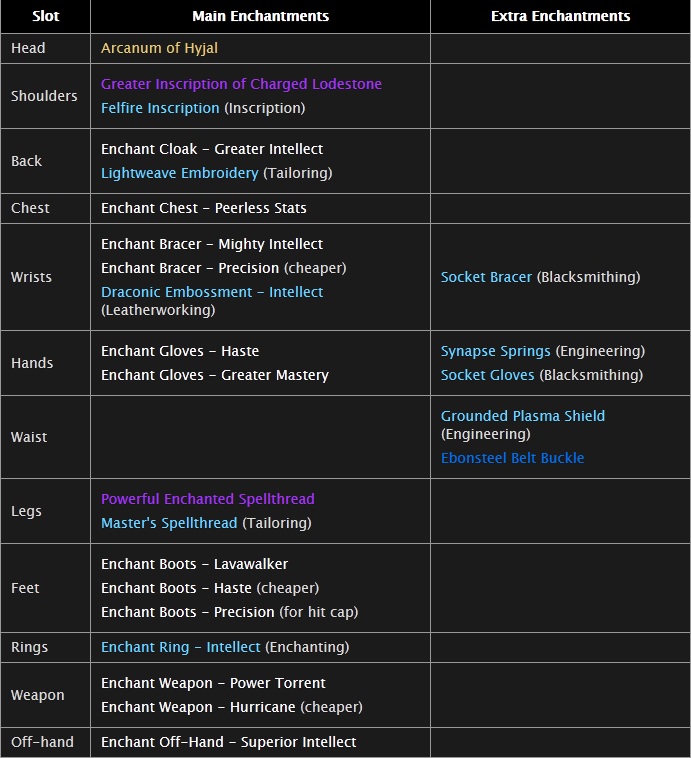Image resolution: width=691 pixels, height=758 pixels.
Task: Select the Ebonsteel Belt Buckle link
Action: pyautogui.click(x=512, y=458)
